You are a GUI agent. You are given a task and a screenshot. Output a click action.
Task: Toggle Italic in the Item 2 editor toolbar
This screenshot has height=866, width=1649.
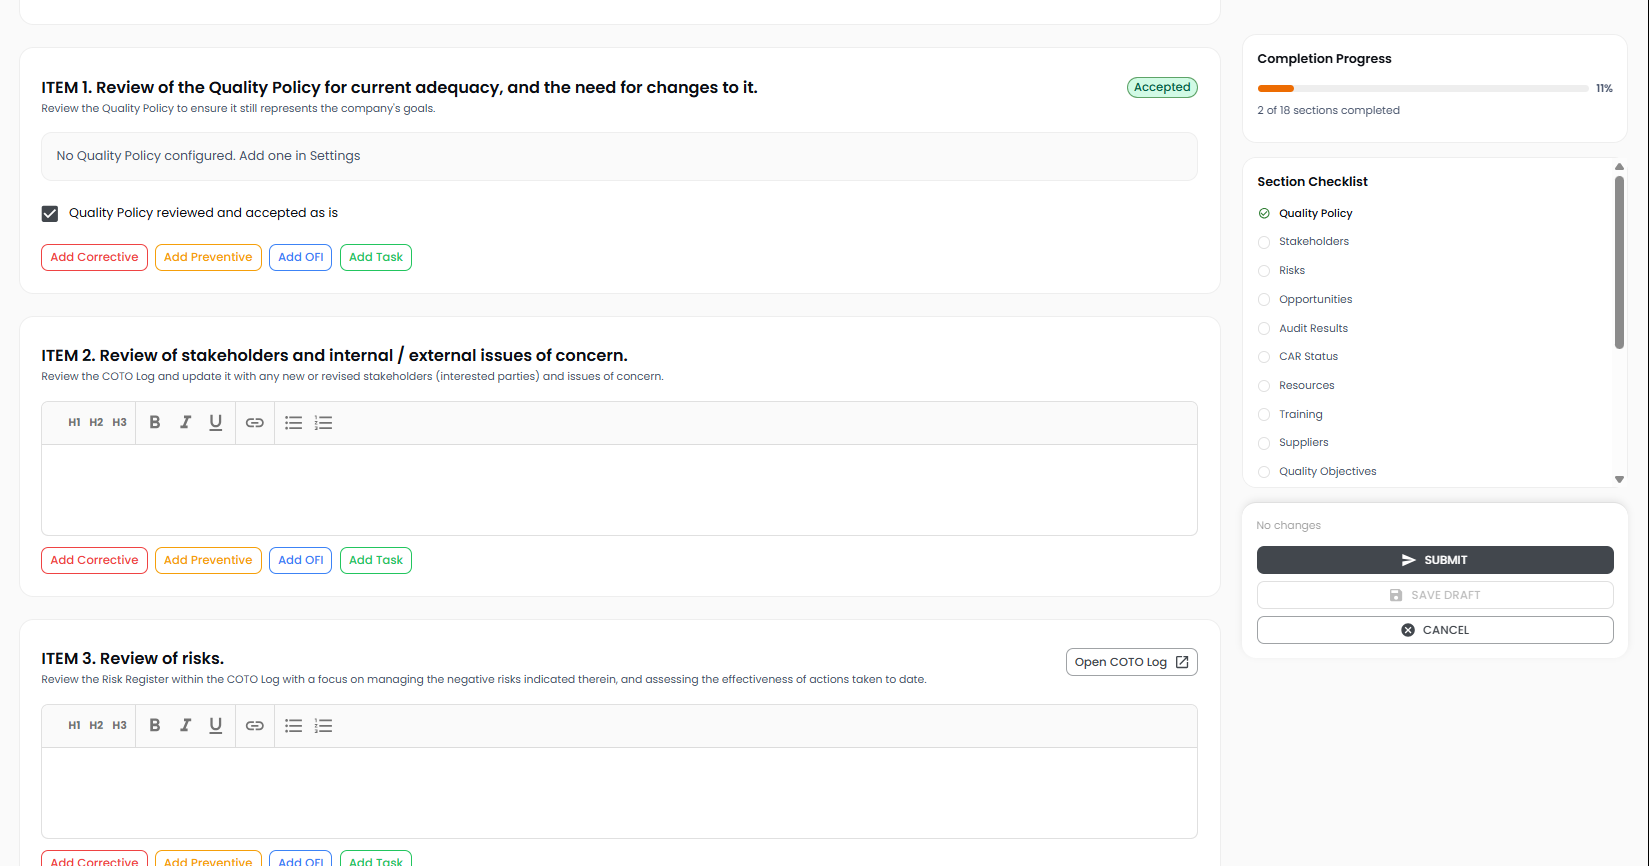coord(185,423)
